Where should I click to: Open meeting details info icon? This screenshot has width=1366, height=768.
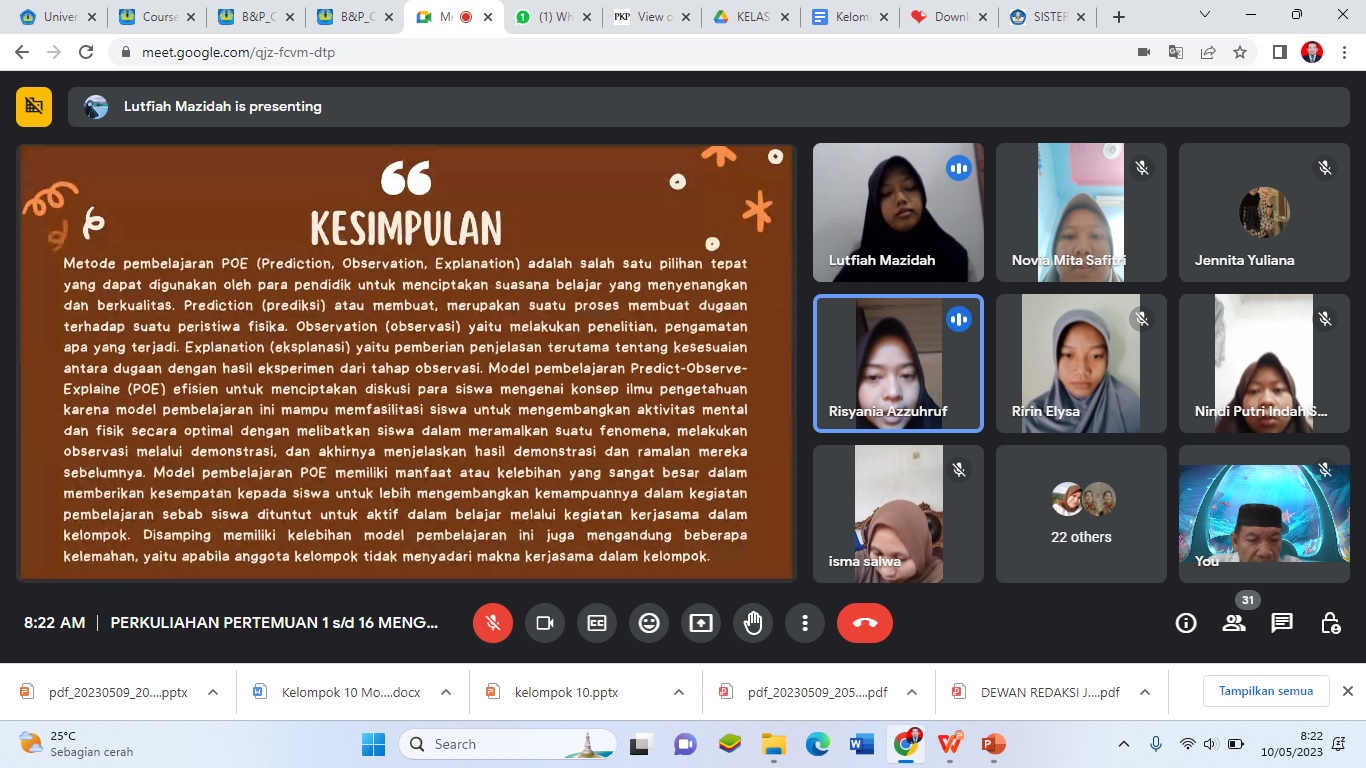(x=1186, y=623)
